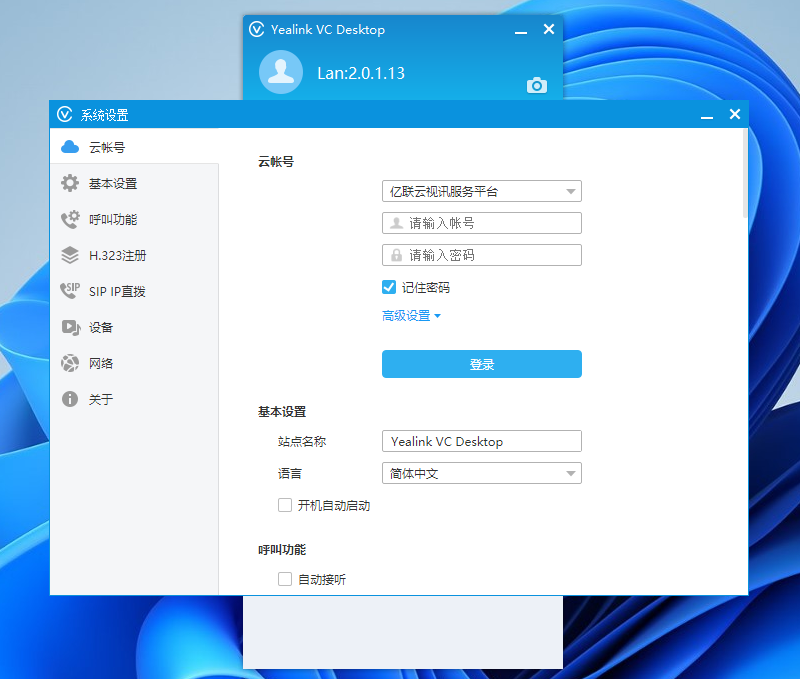Open the 简体中文 language dropdown

[482, 473]
